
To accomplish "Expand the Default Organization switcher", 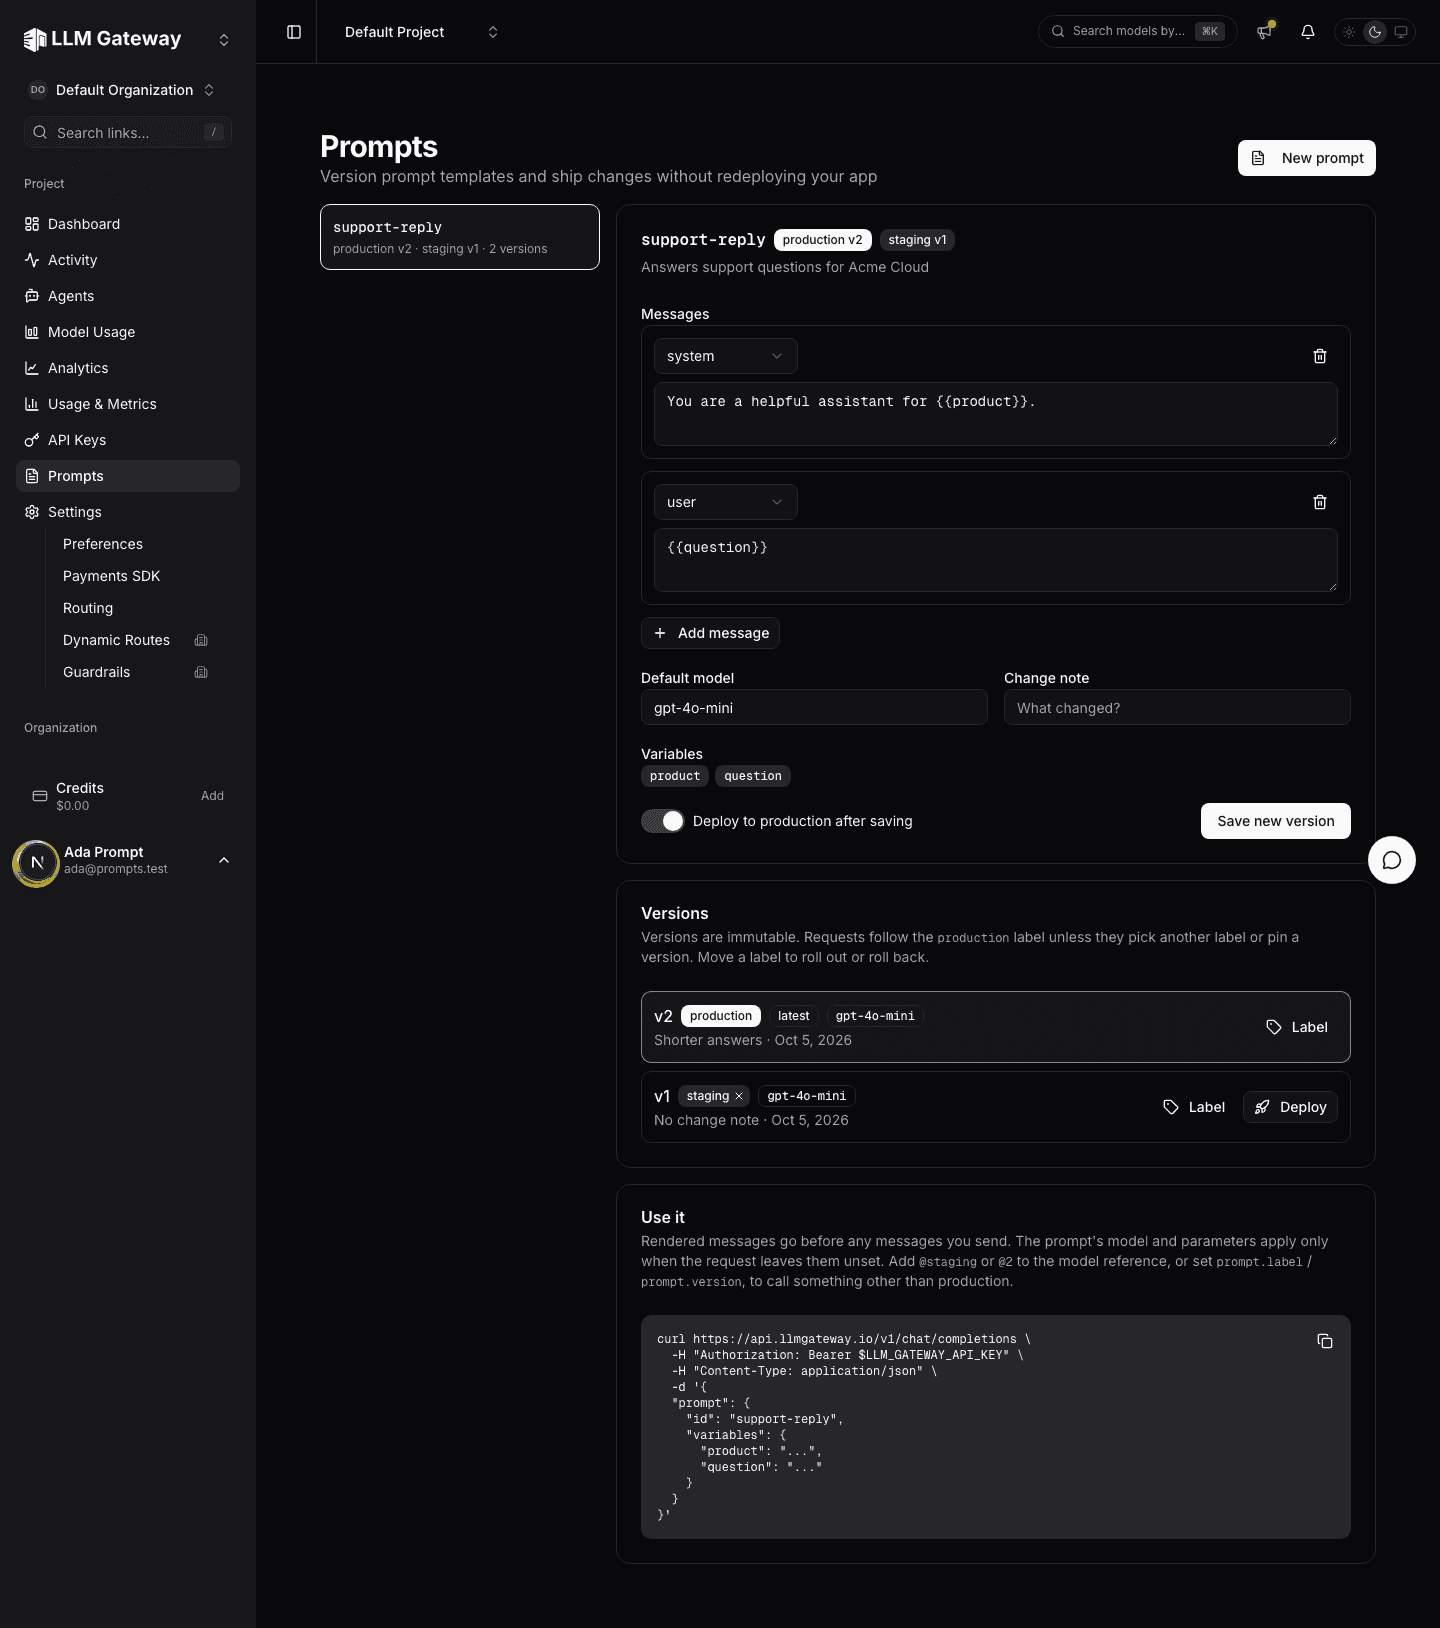I will [122, 90].
